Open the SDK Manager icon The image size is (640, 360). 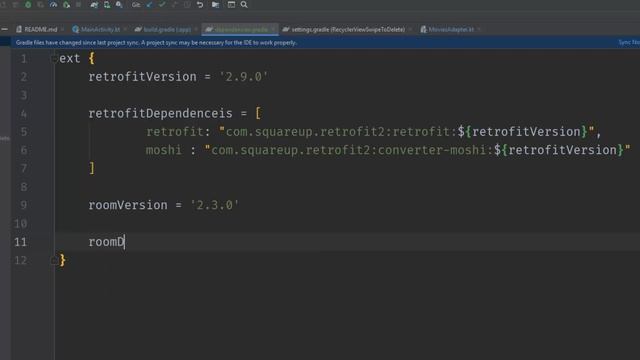119,4
